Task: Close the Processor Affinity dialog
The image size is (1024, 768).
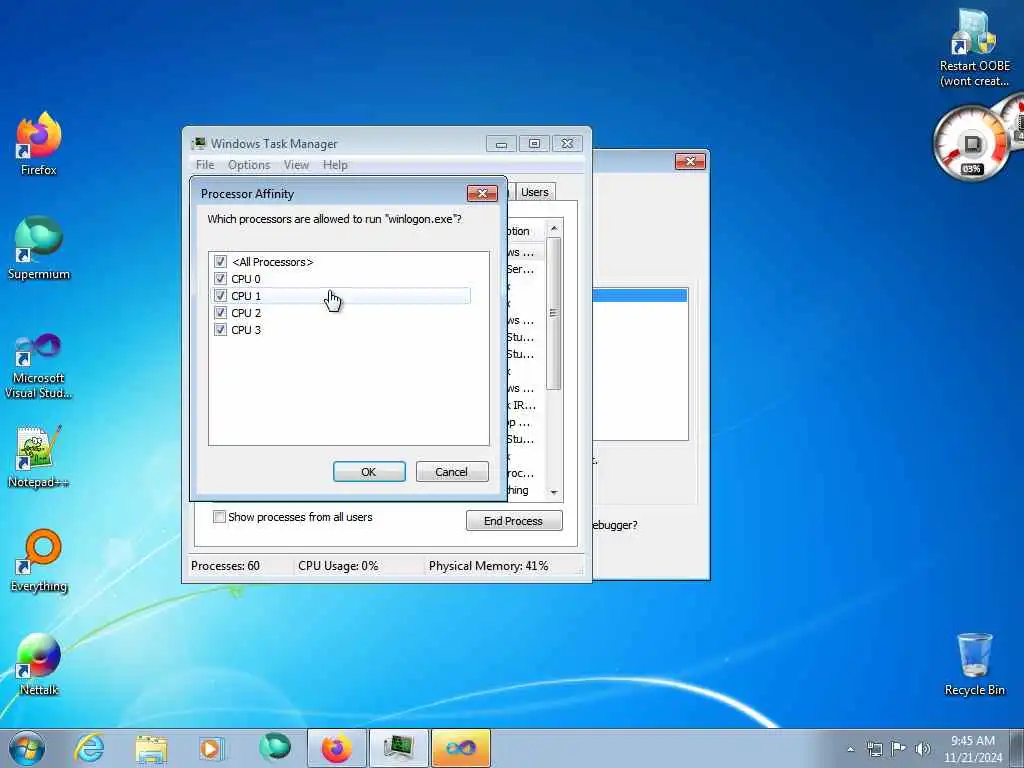Action: tap(483, 193)
